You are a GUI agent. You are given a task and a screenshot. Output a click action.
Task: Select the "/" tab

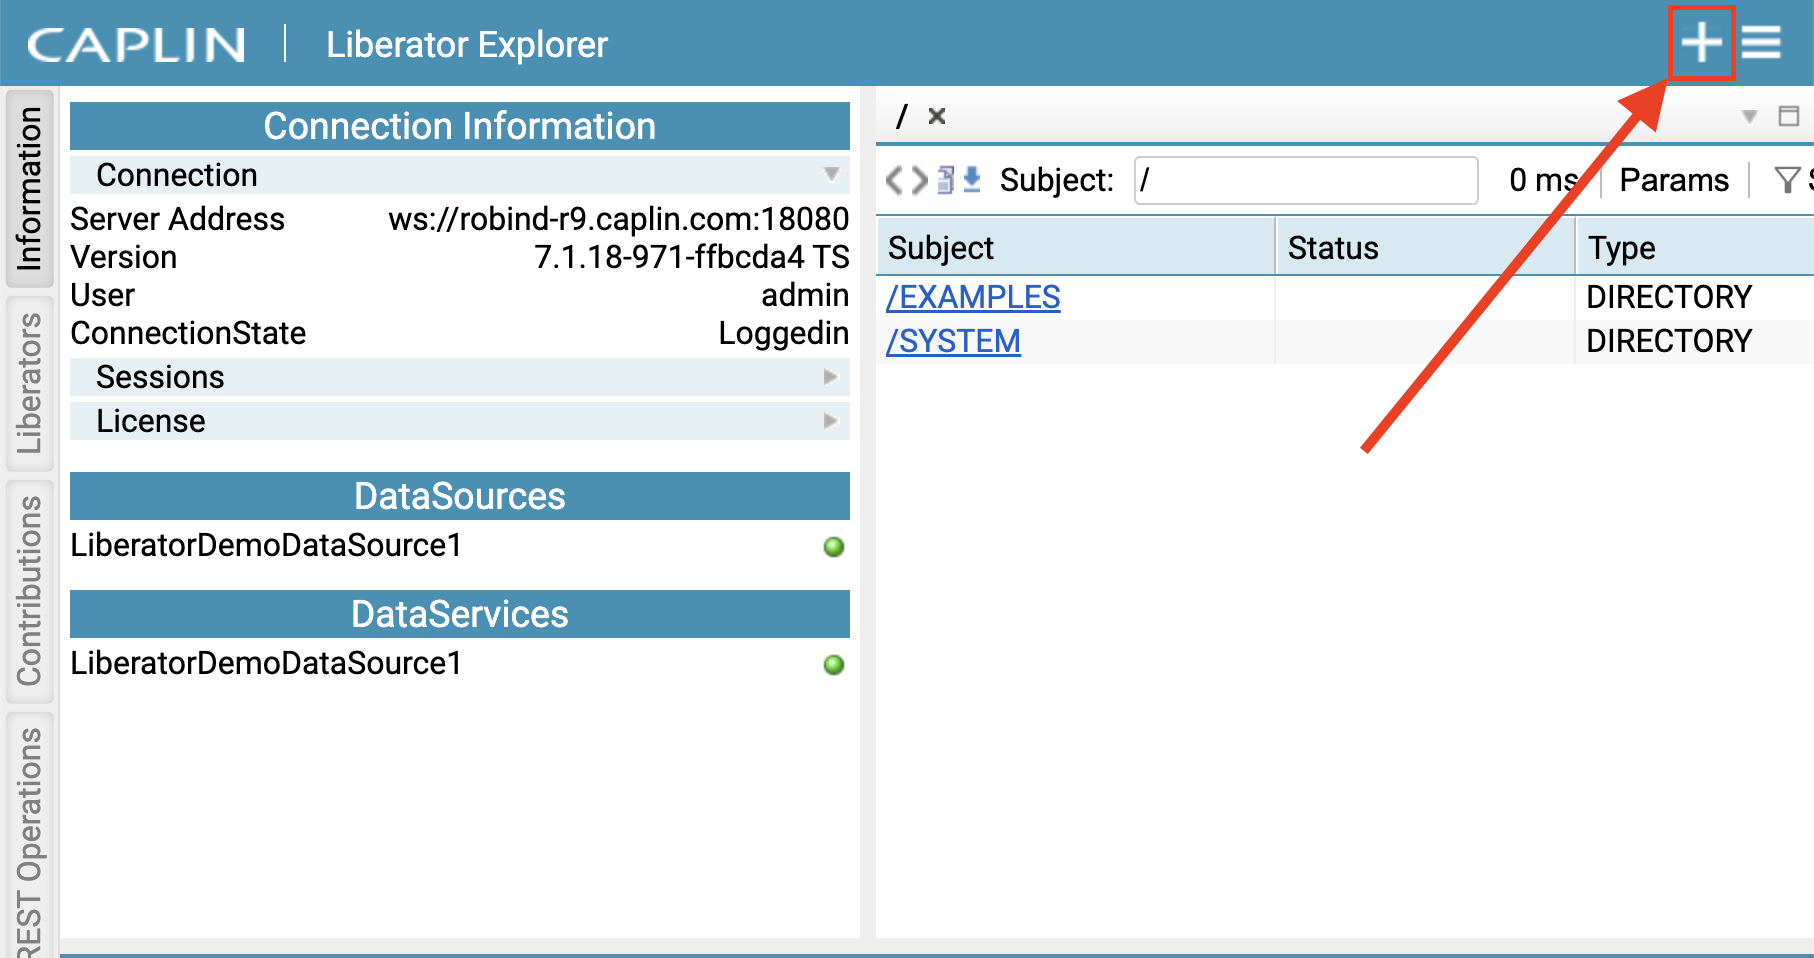pos(902,116)
